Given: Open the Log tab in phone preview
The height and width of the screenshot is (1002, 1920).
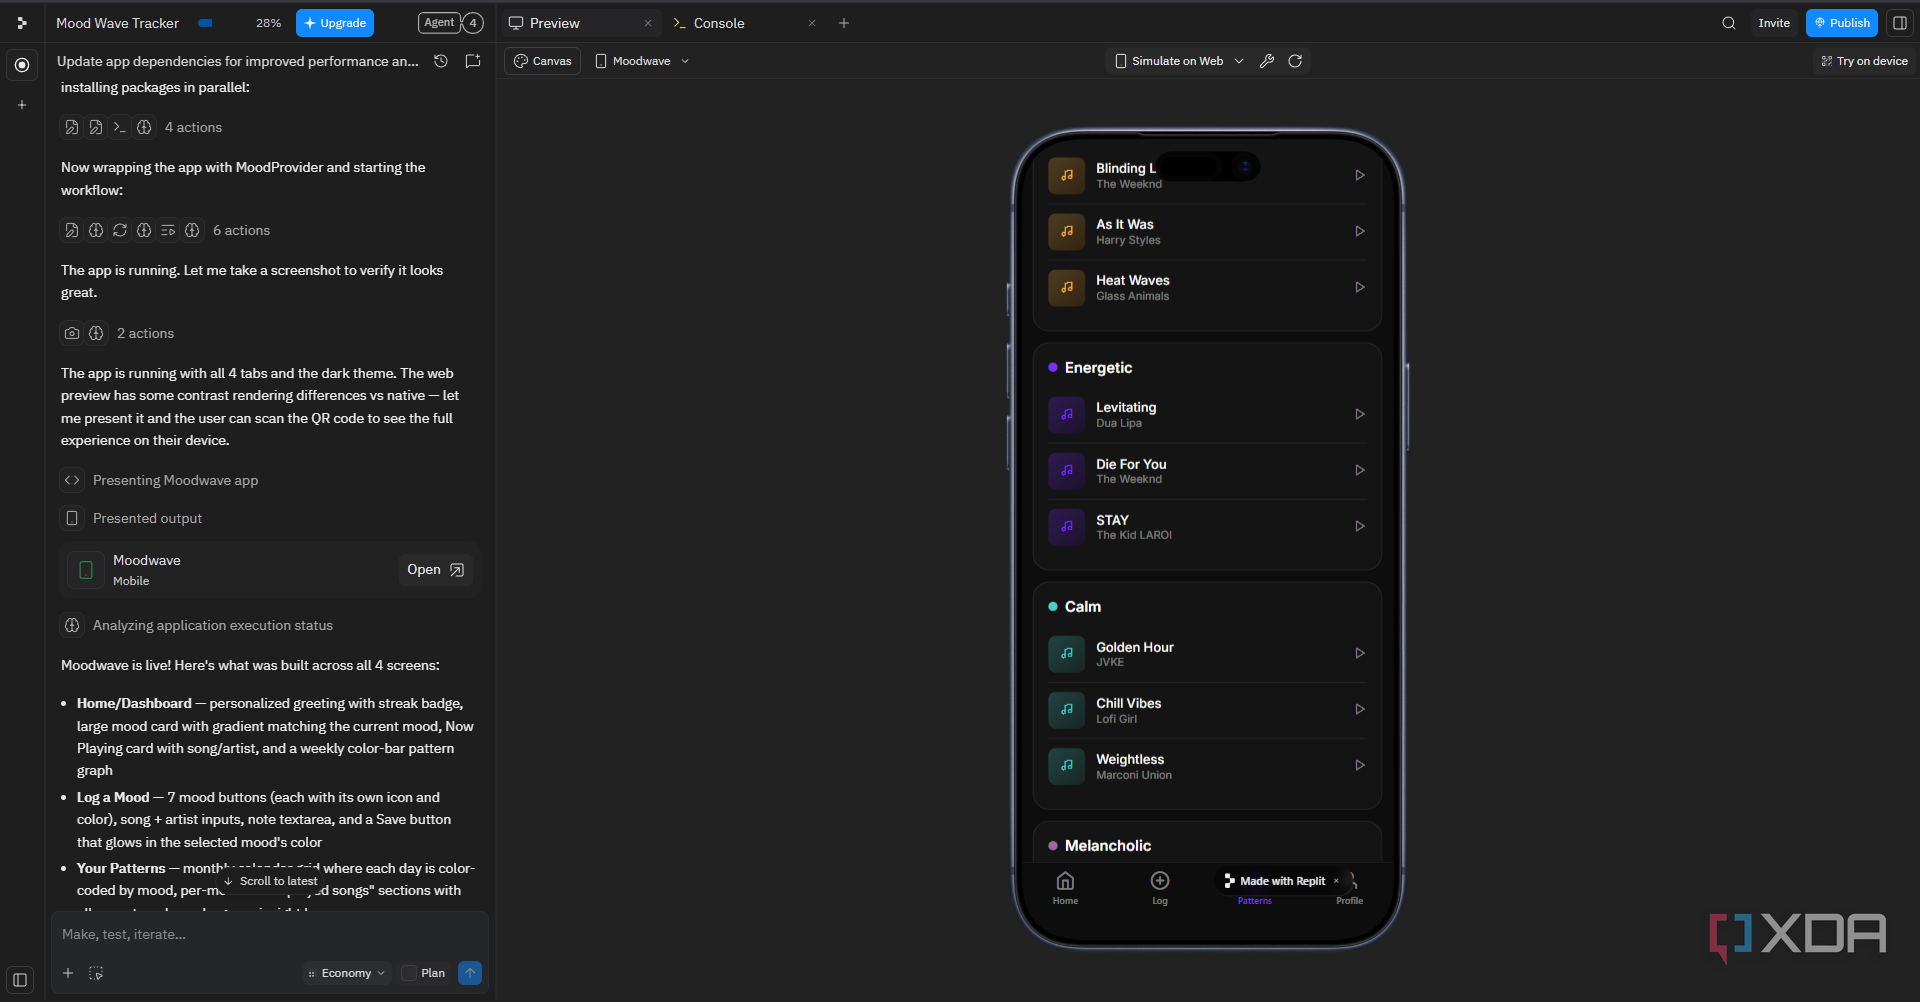Looking at the screenshot, I should (x=1160, y=887).
